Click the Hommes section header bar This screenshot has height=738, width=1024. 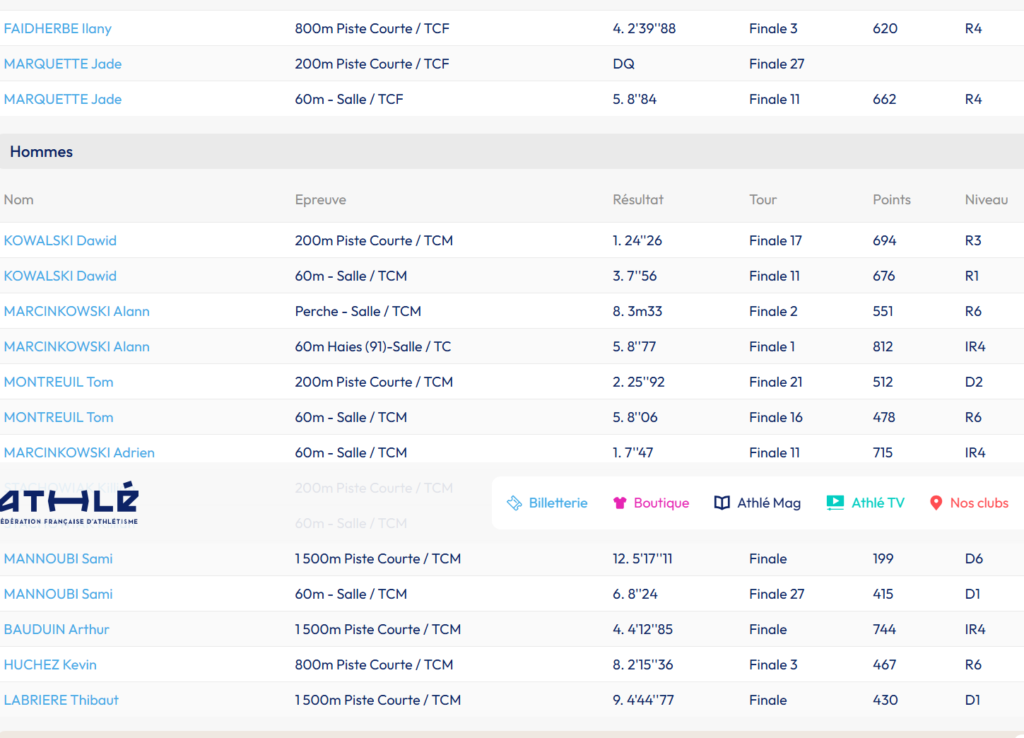512,152
